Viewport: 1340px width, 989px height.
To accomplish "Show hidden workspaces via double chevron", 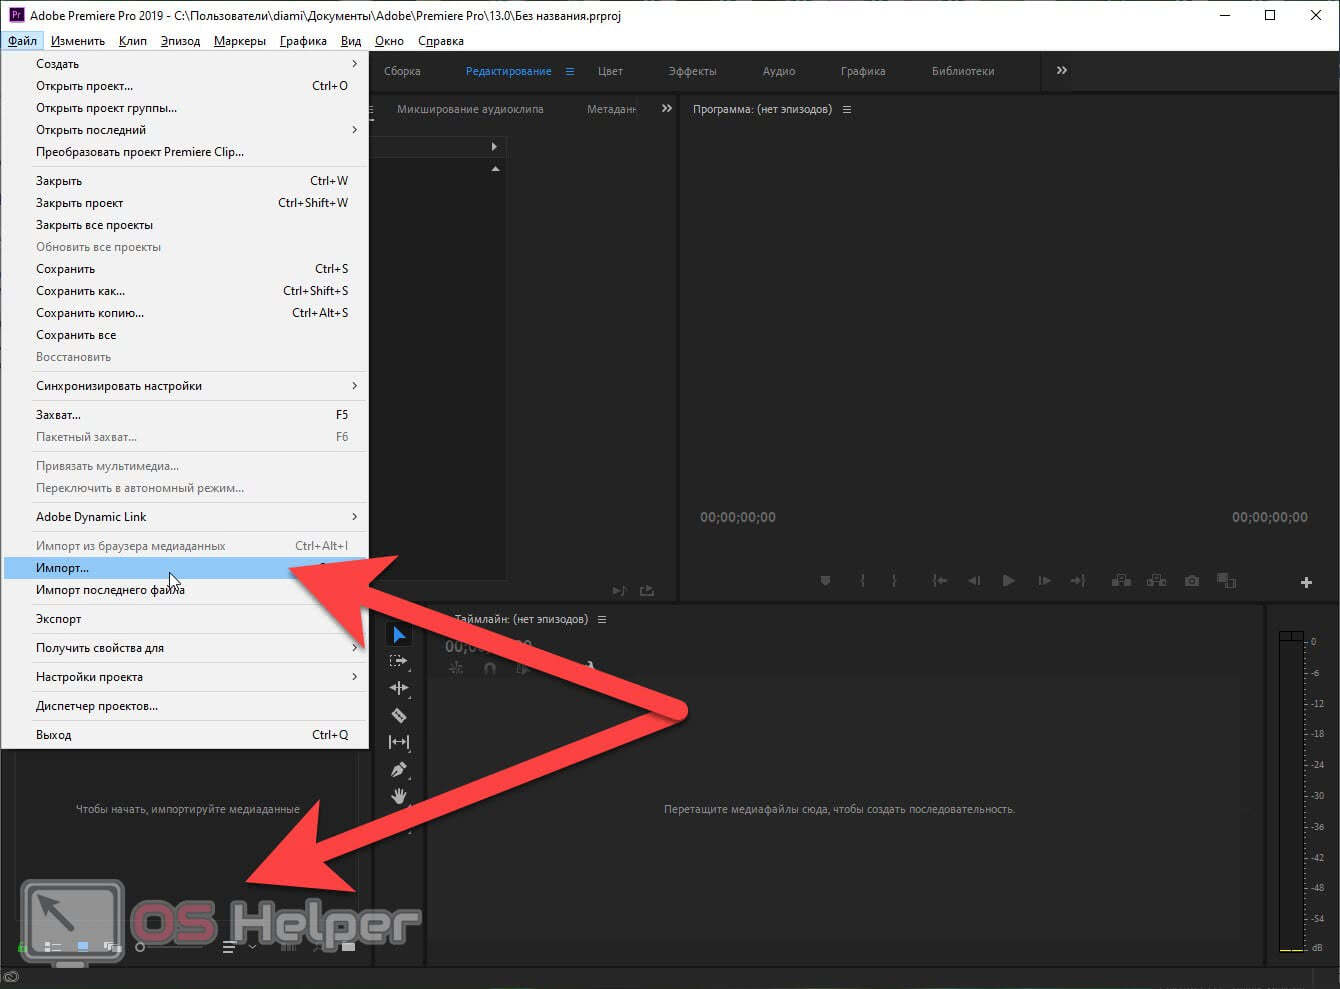I will pos(1062,71).
